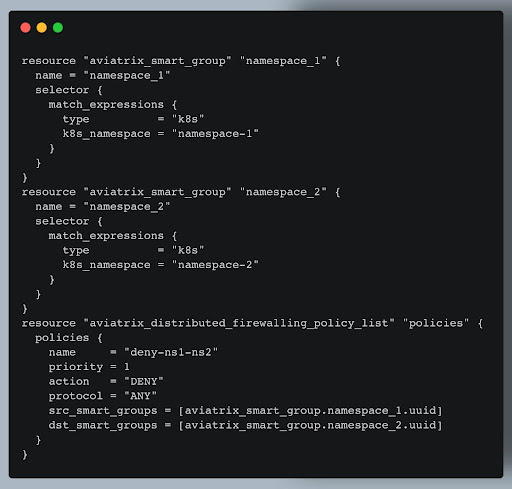Click the green maximize window dot

(58, 28)
